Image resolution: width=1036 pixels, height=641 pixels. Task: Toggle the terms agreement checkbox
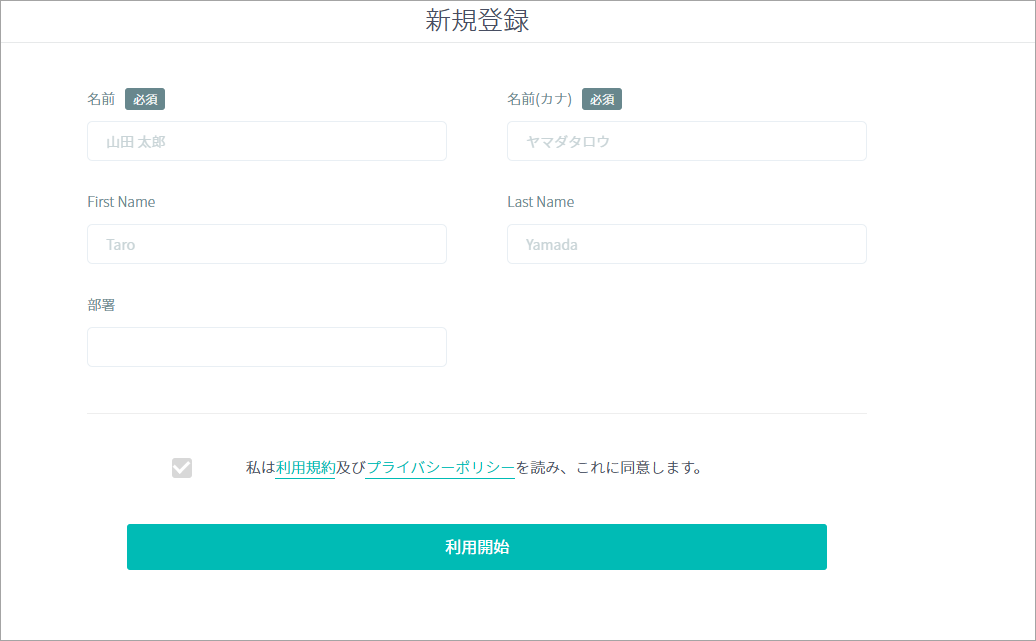[x=182, y=468]
